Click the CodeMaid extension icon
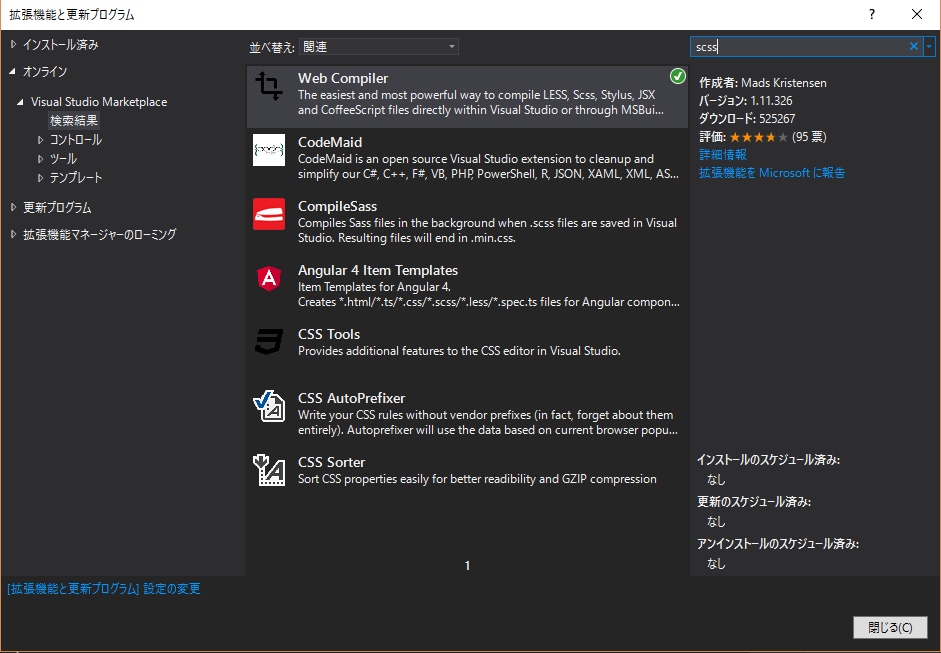The height and width of the screenshot is (653, 941). pyautogui.click(x=269, y=150)
